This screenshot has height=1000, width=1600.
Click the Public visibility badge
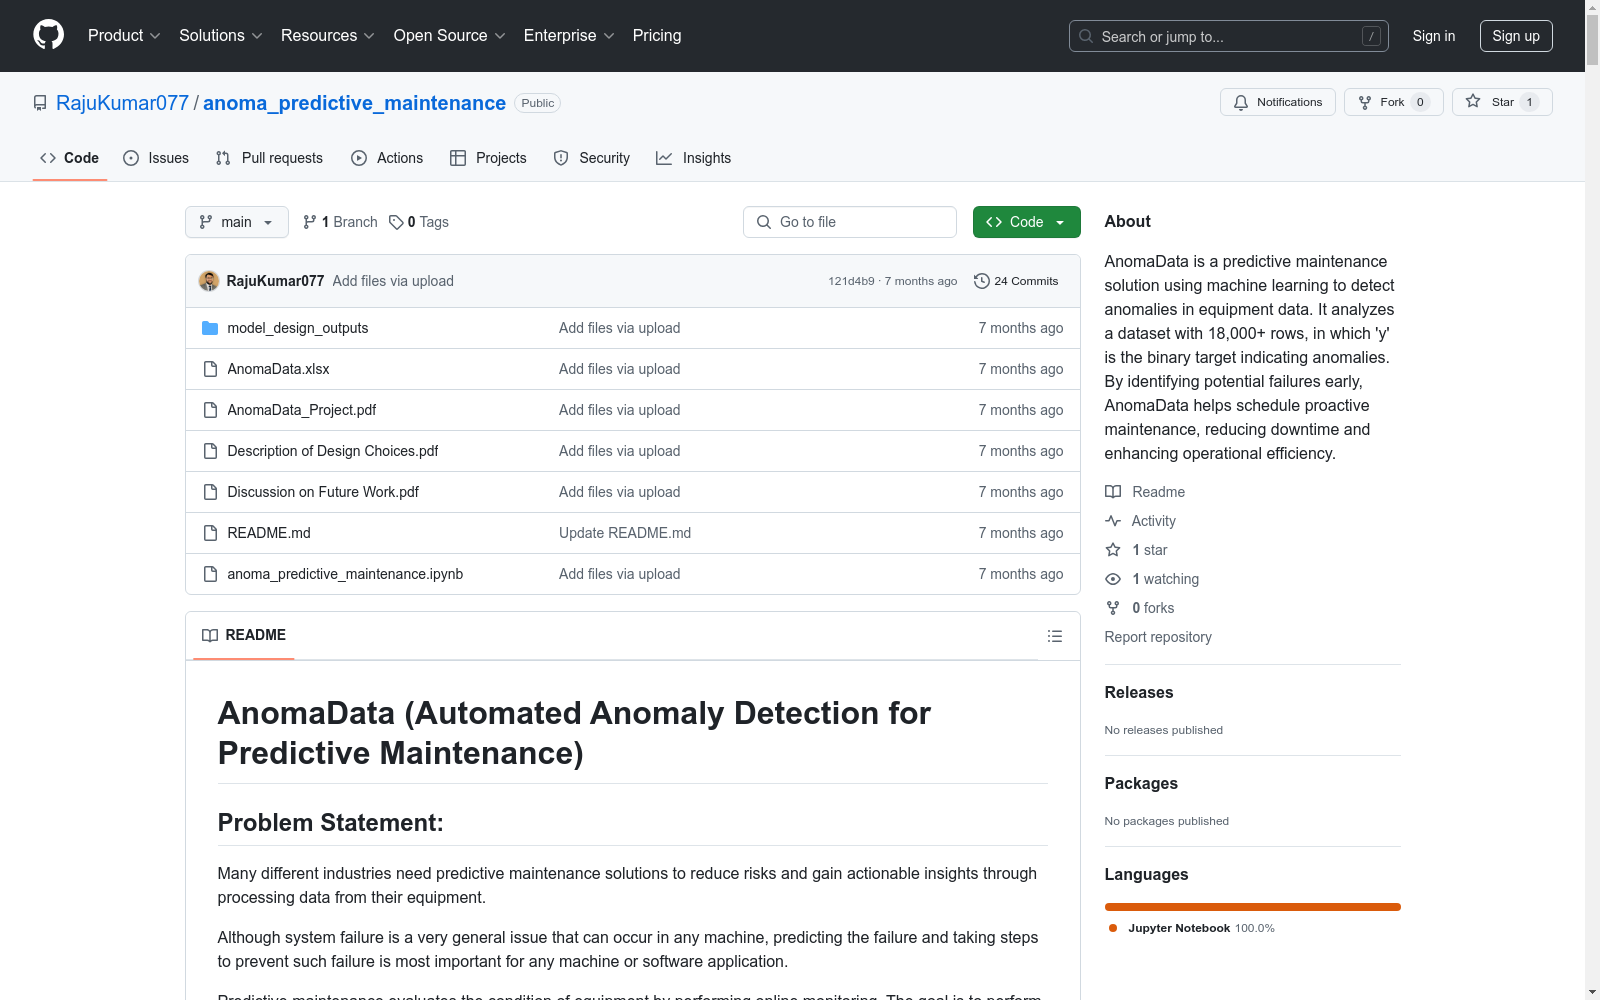537,103
